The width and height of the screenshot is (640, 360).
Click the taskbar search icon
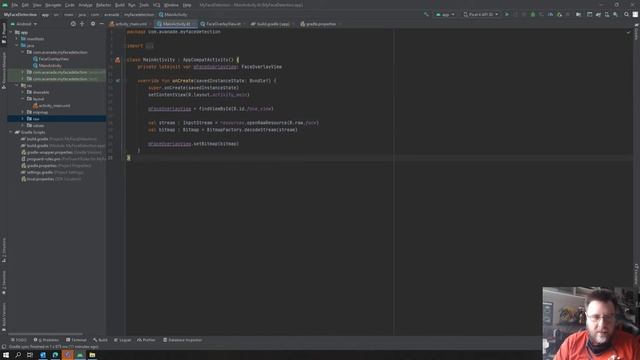coord(18,355)
